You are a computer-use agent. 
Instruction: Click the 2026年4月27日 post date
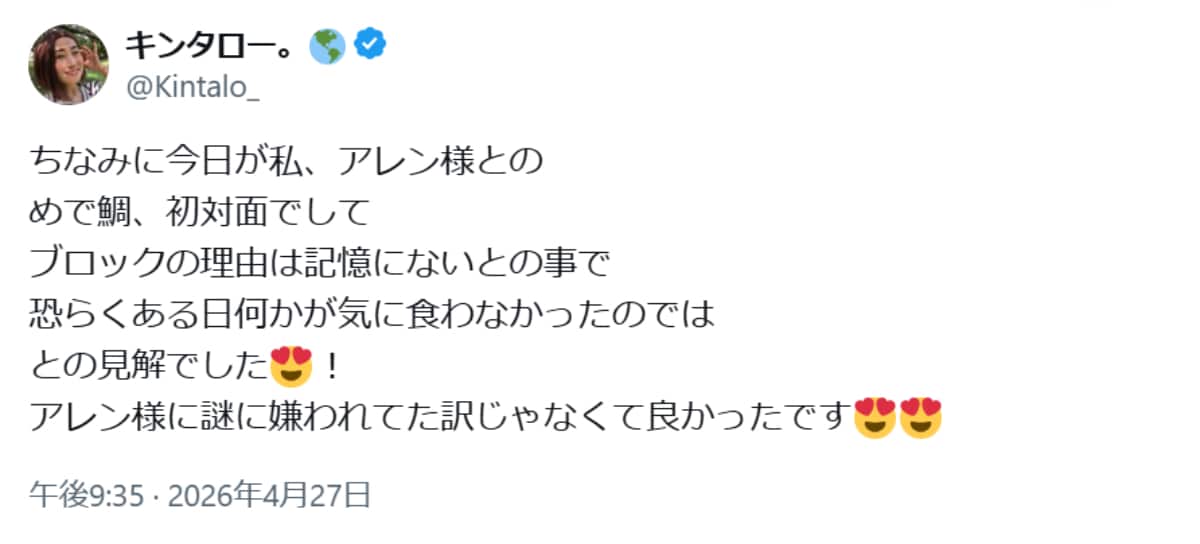(269, 494)
